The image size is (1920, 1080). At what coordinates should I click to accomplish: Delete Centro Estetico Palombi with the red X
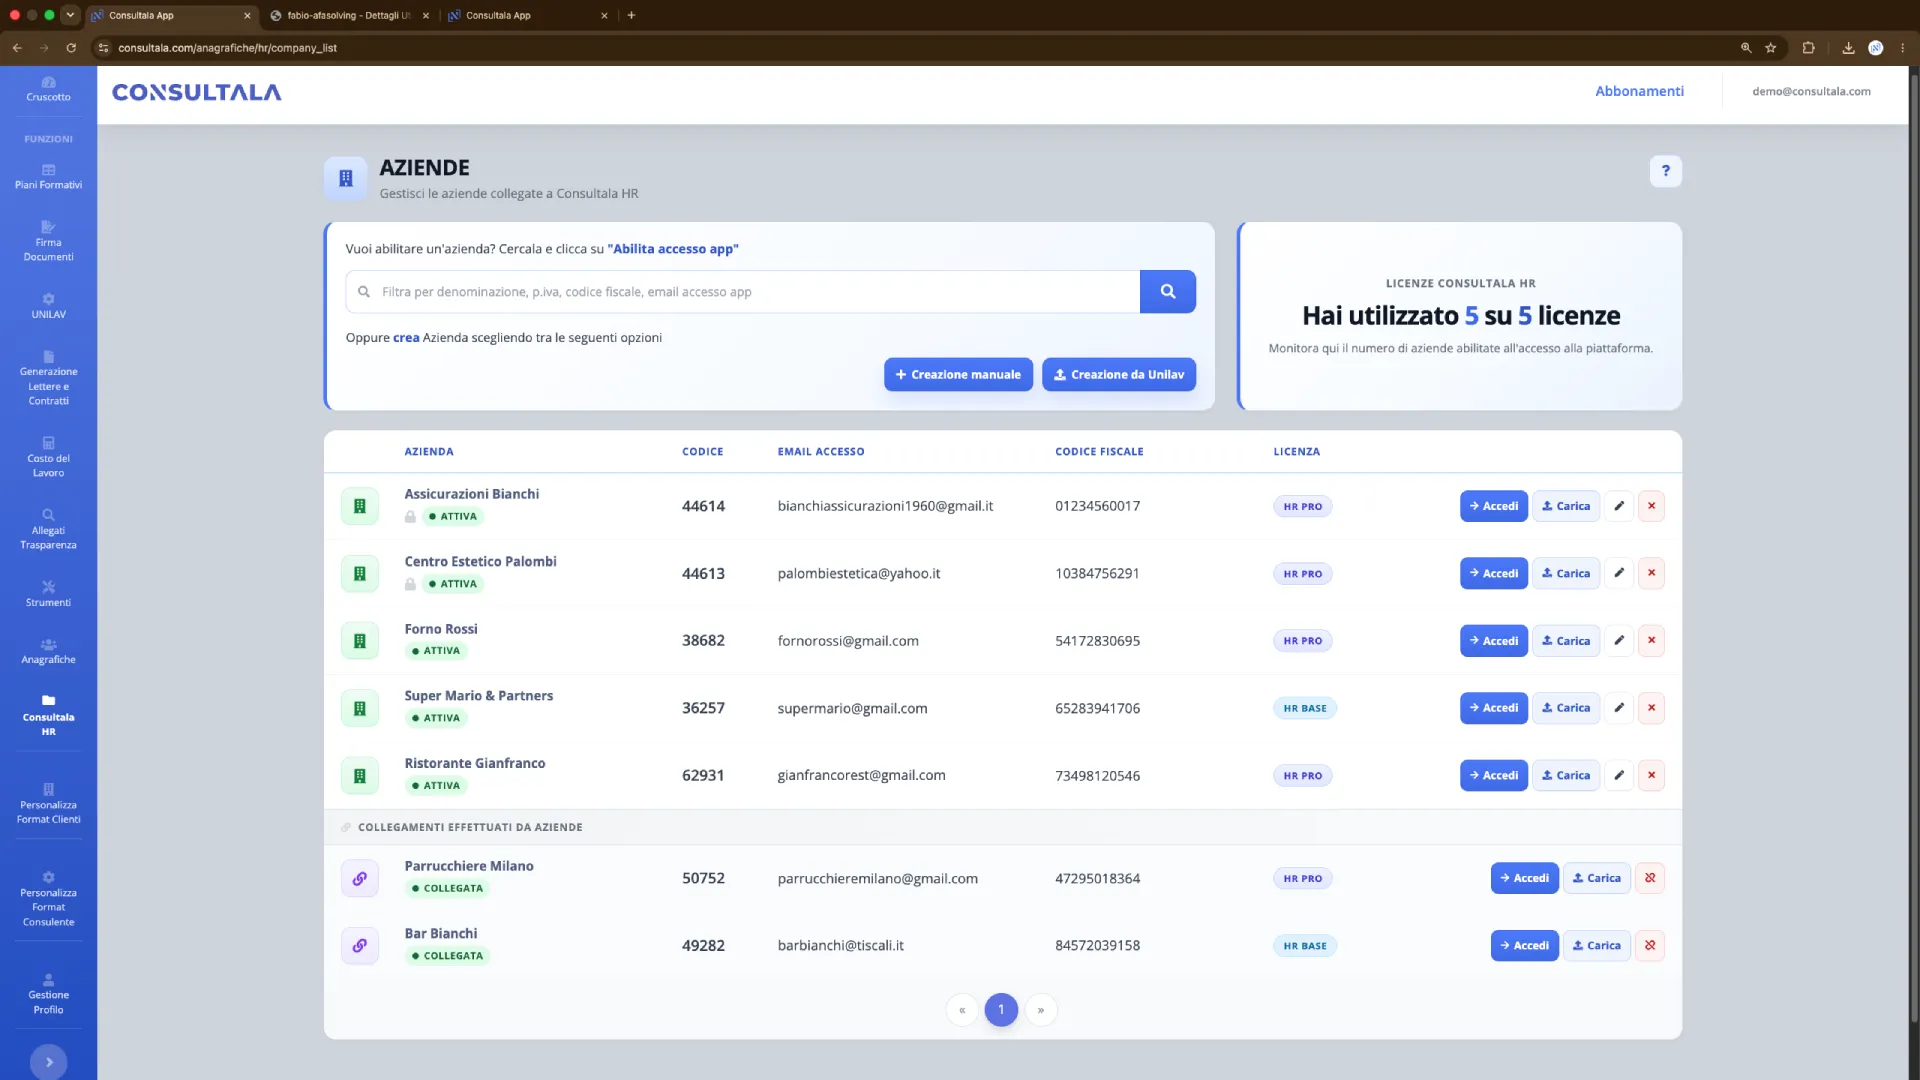coord(1651,573)
